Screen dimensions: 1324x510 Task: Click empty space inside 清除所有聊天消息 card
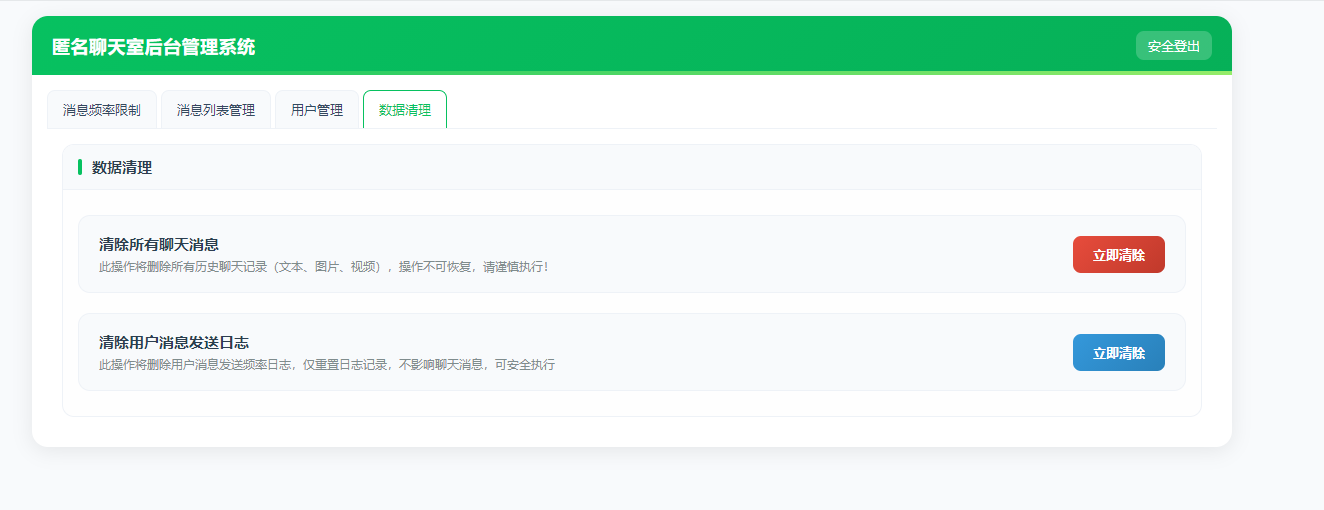pos(800,254)
